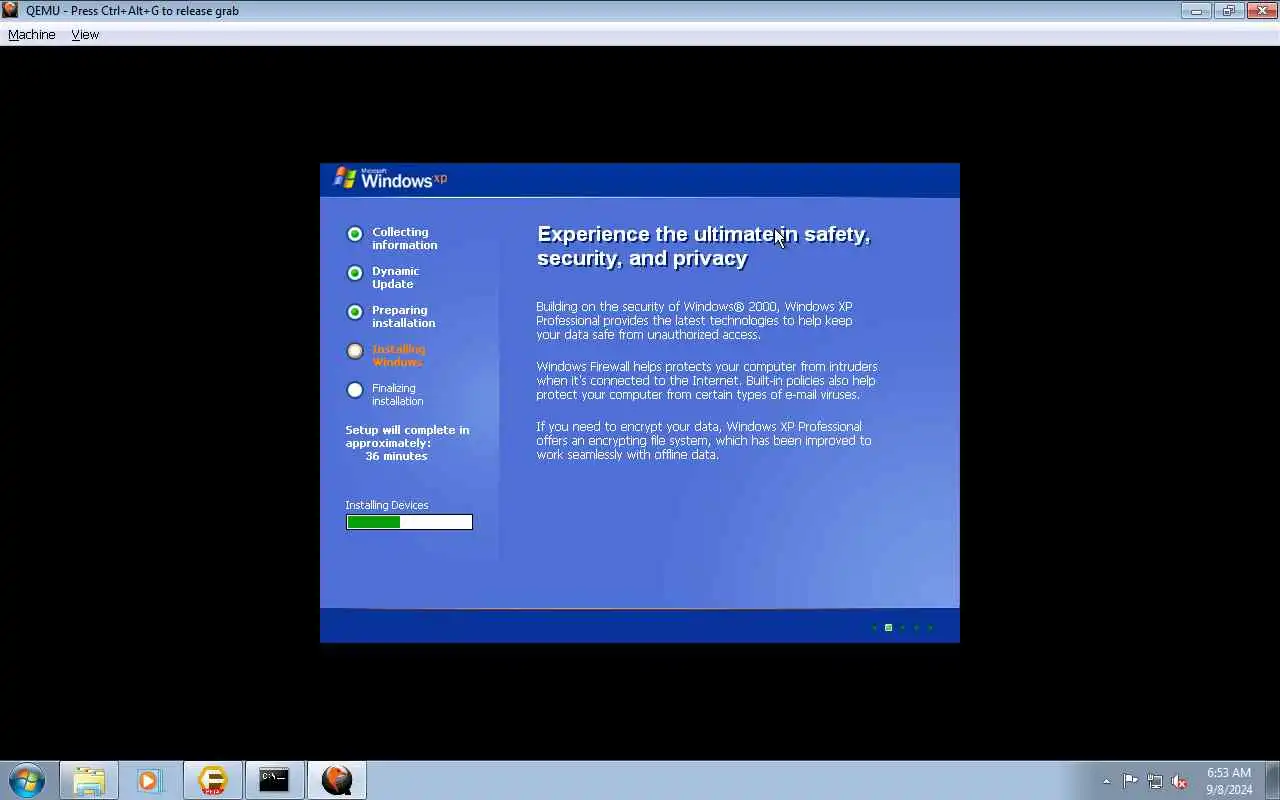1280x800 pixels.
Task: Click the "Preparing installation" text
Action: 404,316
